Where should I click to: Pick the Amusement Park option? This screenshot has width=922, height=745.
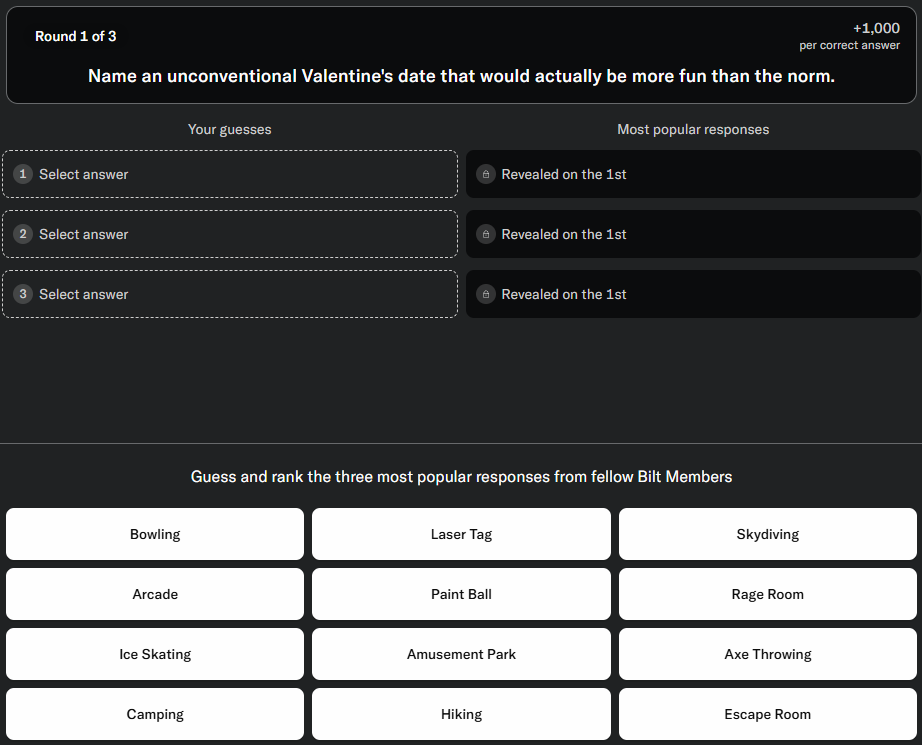[x=461, y=654]
